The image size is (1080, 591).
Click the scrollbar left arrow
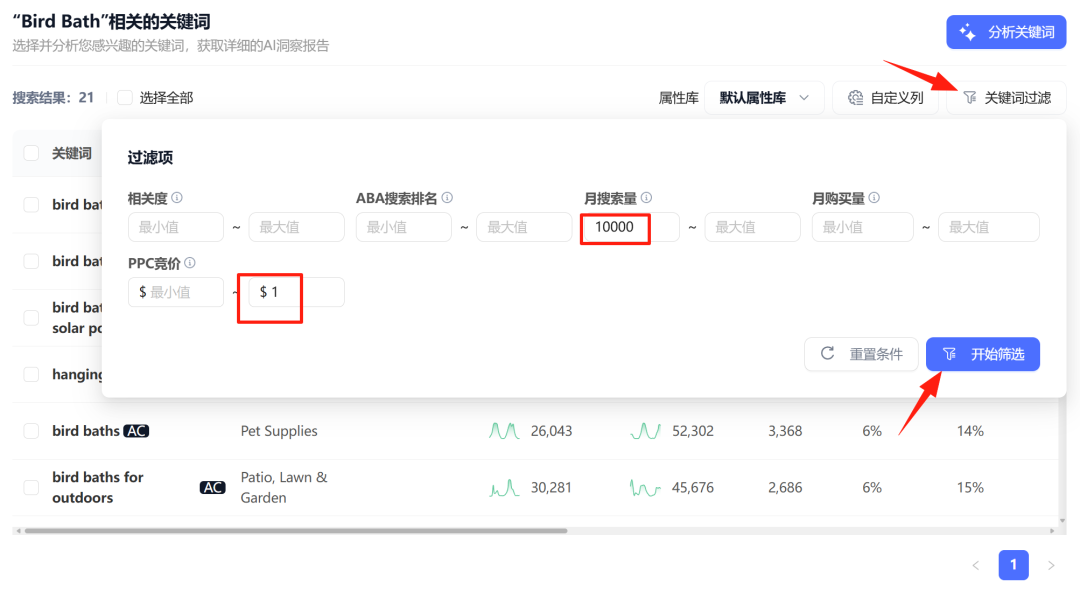(x=18, y=531)
